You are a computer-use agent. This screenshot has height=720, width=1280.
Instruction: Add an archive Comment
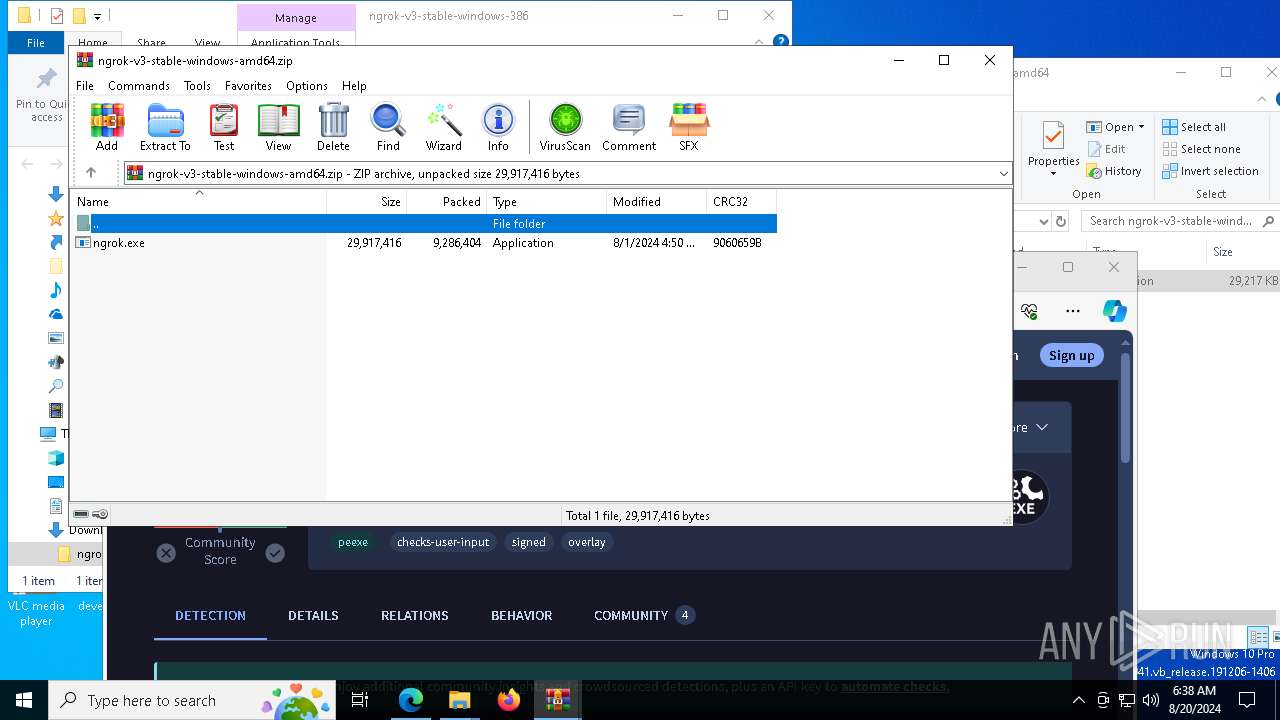tap(629, 127)
